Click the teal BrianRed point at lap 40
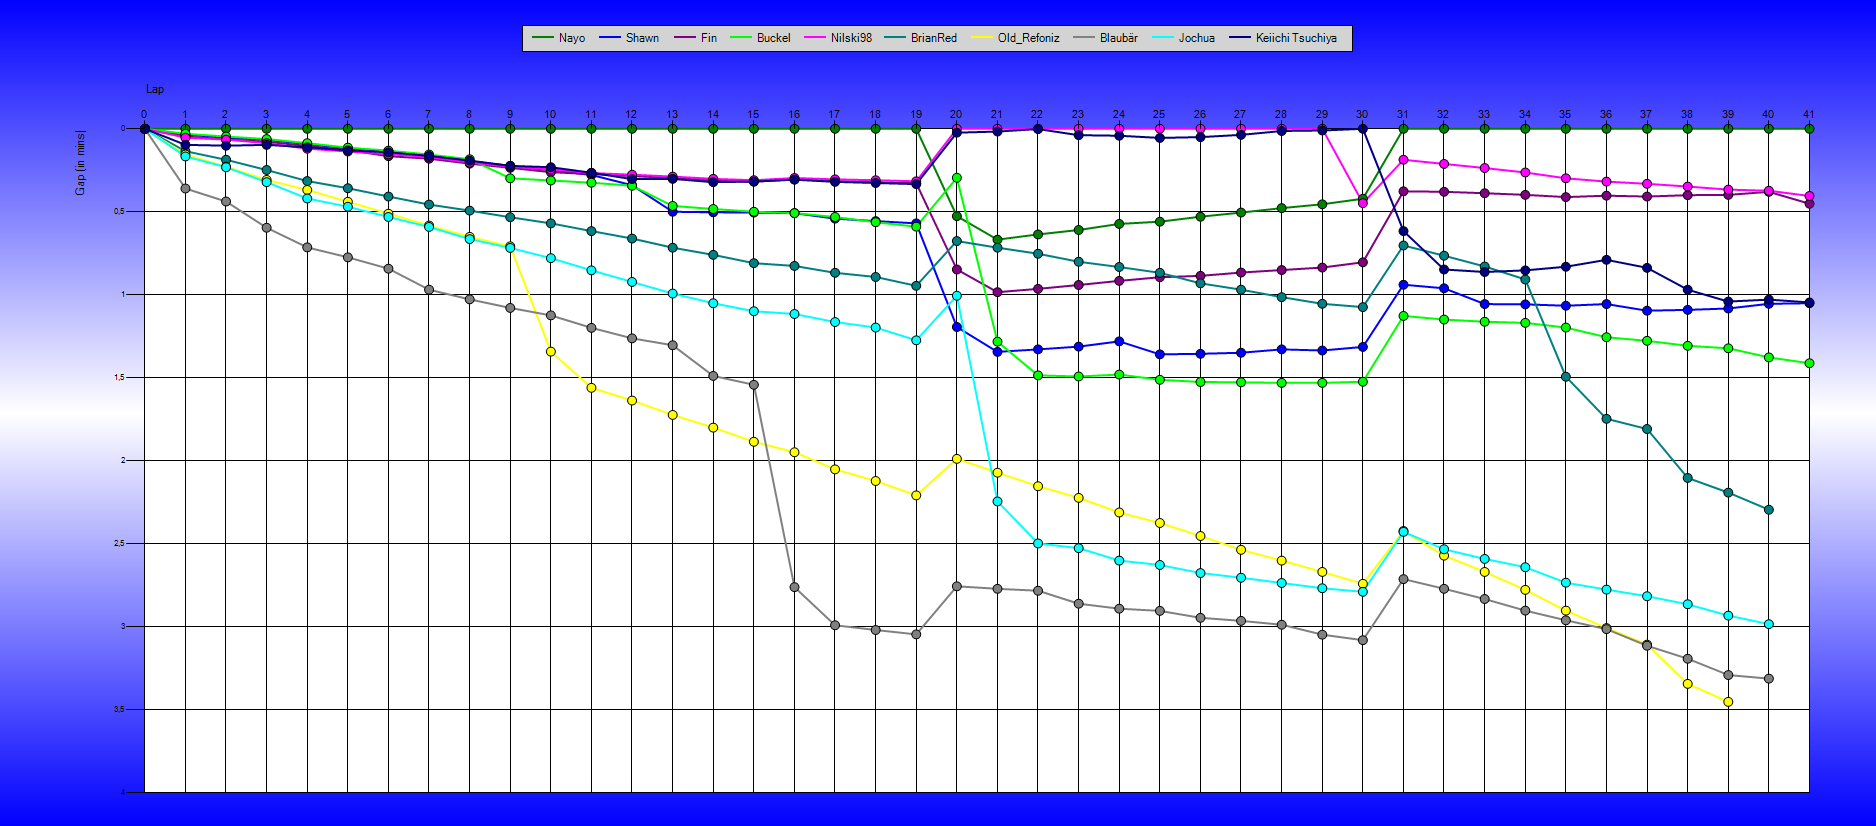This screenshot has width=1876, height=826. (x=1769, y=510)
